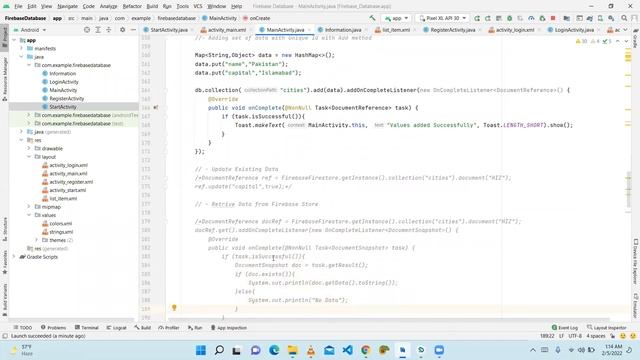
Task: Open the Terminal tool window
Action: point(87,327)
